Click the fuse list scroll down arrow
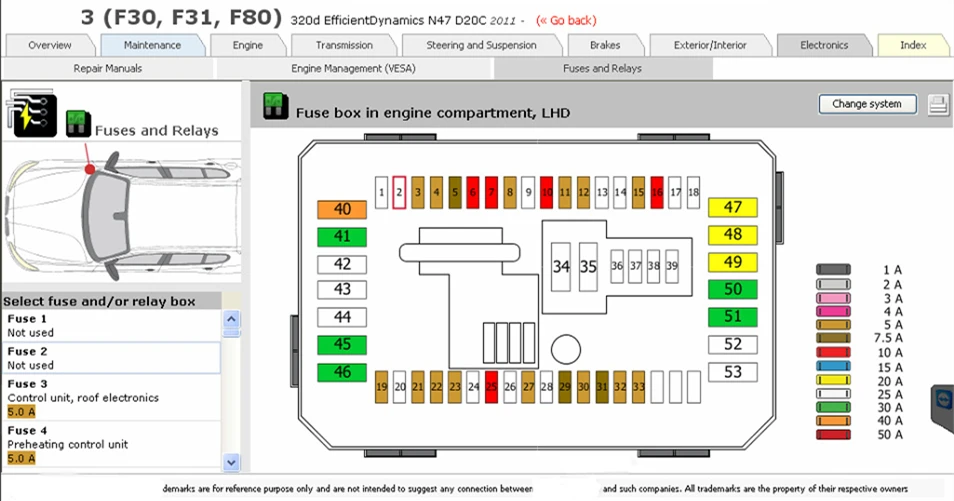 pyautogui.click(x=231, y=462)
